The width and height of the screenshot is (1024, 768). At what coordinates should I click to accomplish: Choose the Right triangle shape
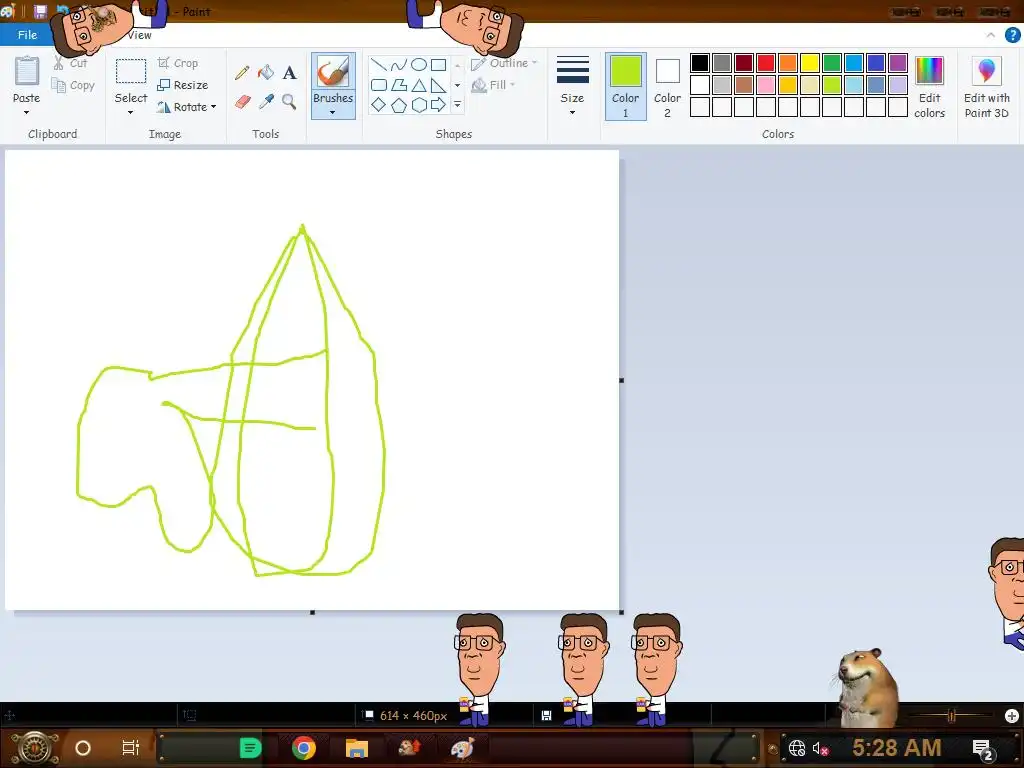pos(439,85)
